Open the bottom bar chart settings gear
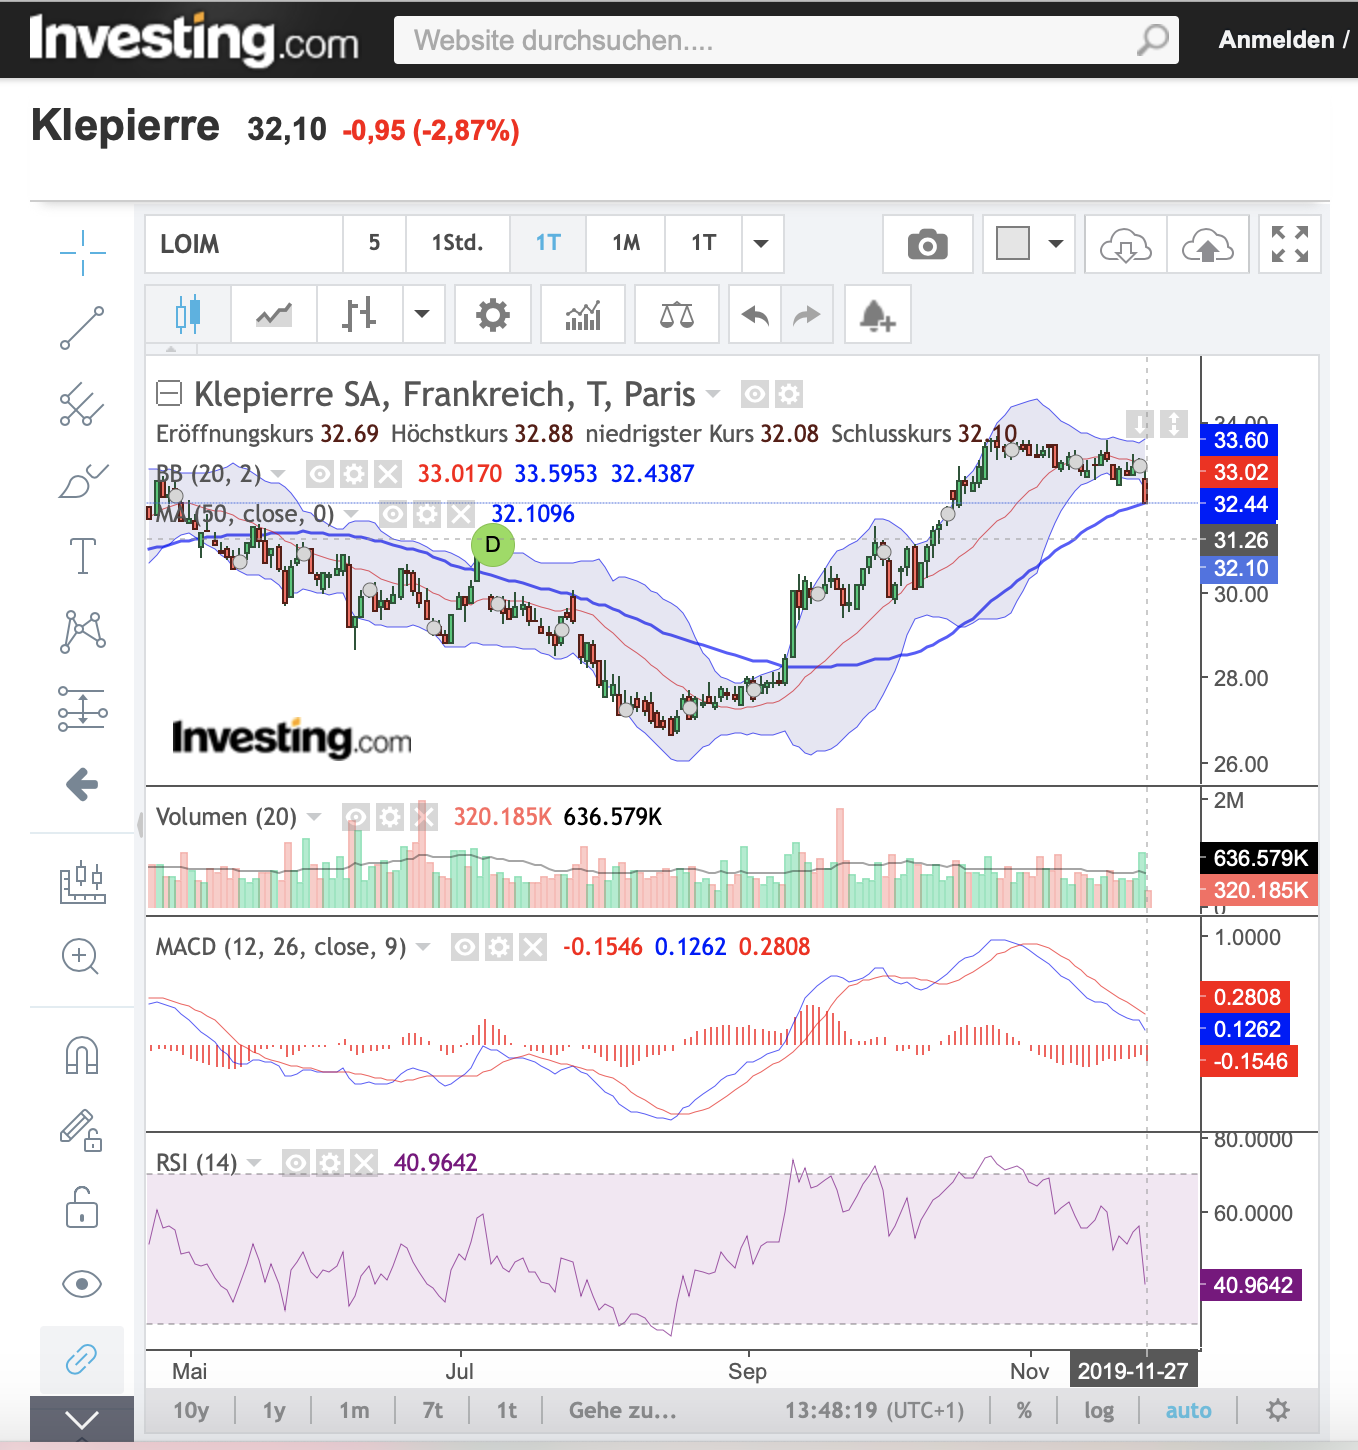The width and height of the screenshot is (1358, 1450). (1277, 1410)
